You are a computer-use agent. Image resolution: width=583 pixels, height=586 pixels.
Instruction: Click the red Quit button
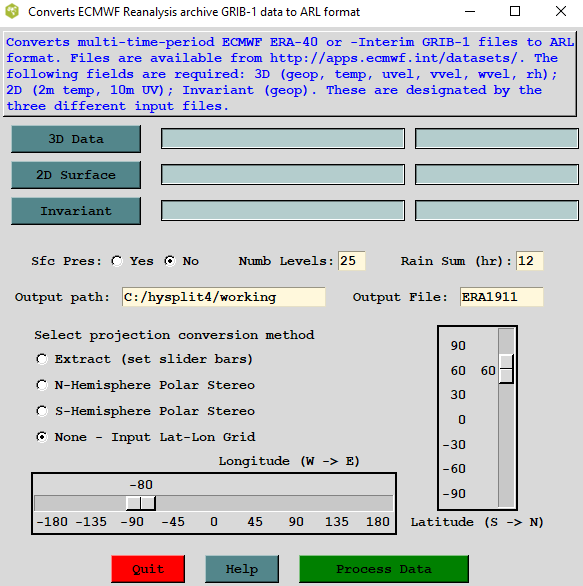148,569
